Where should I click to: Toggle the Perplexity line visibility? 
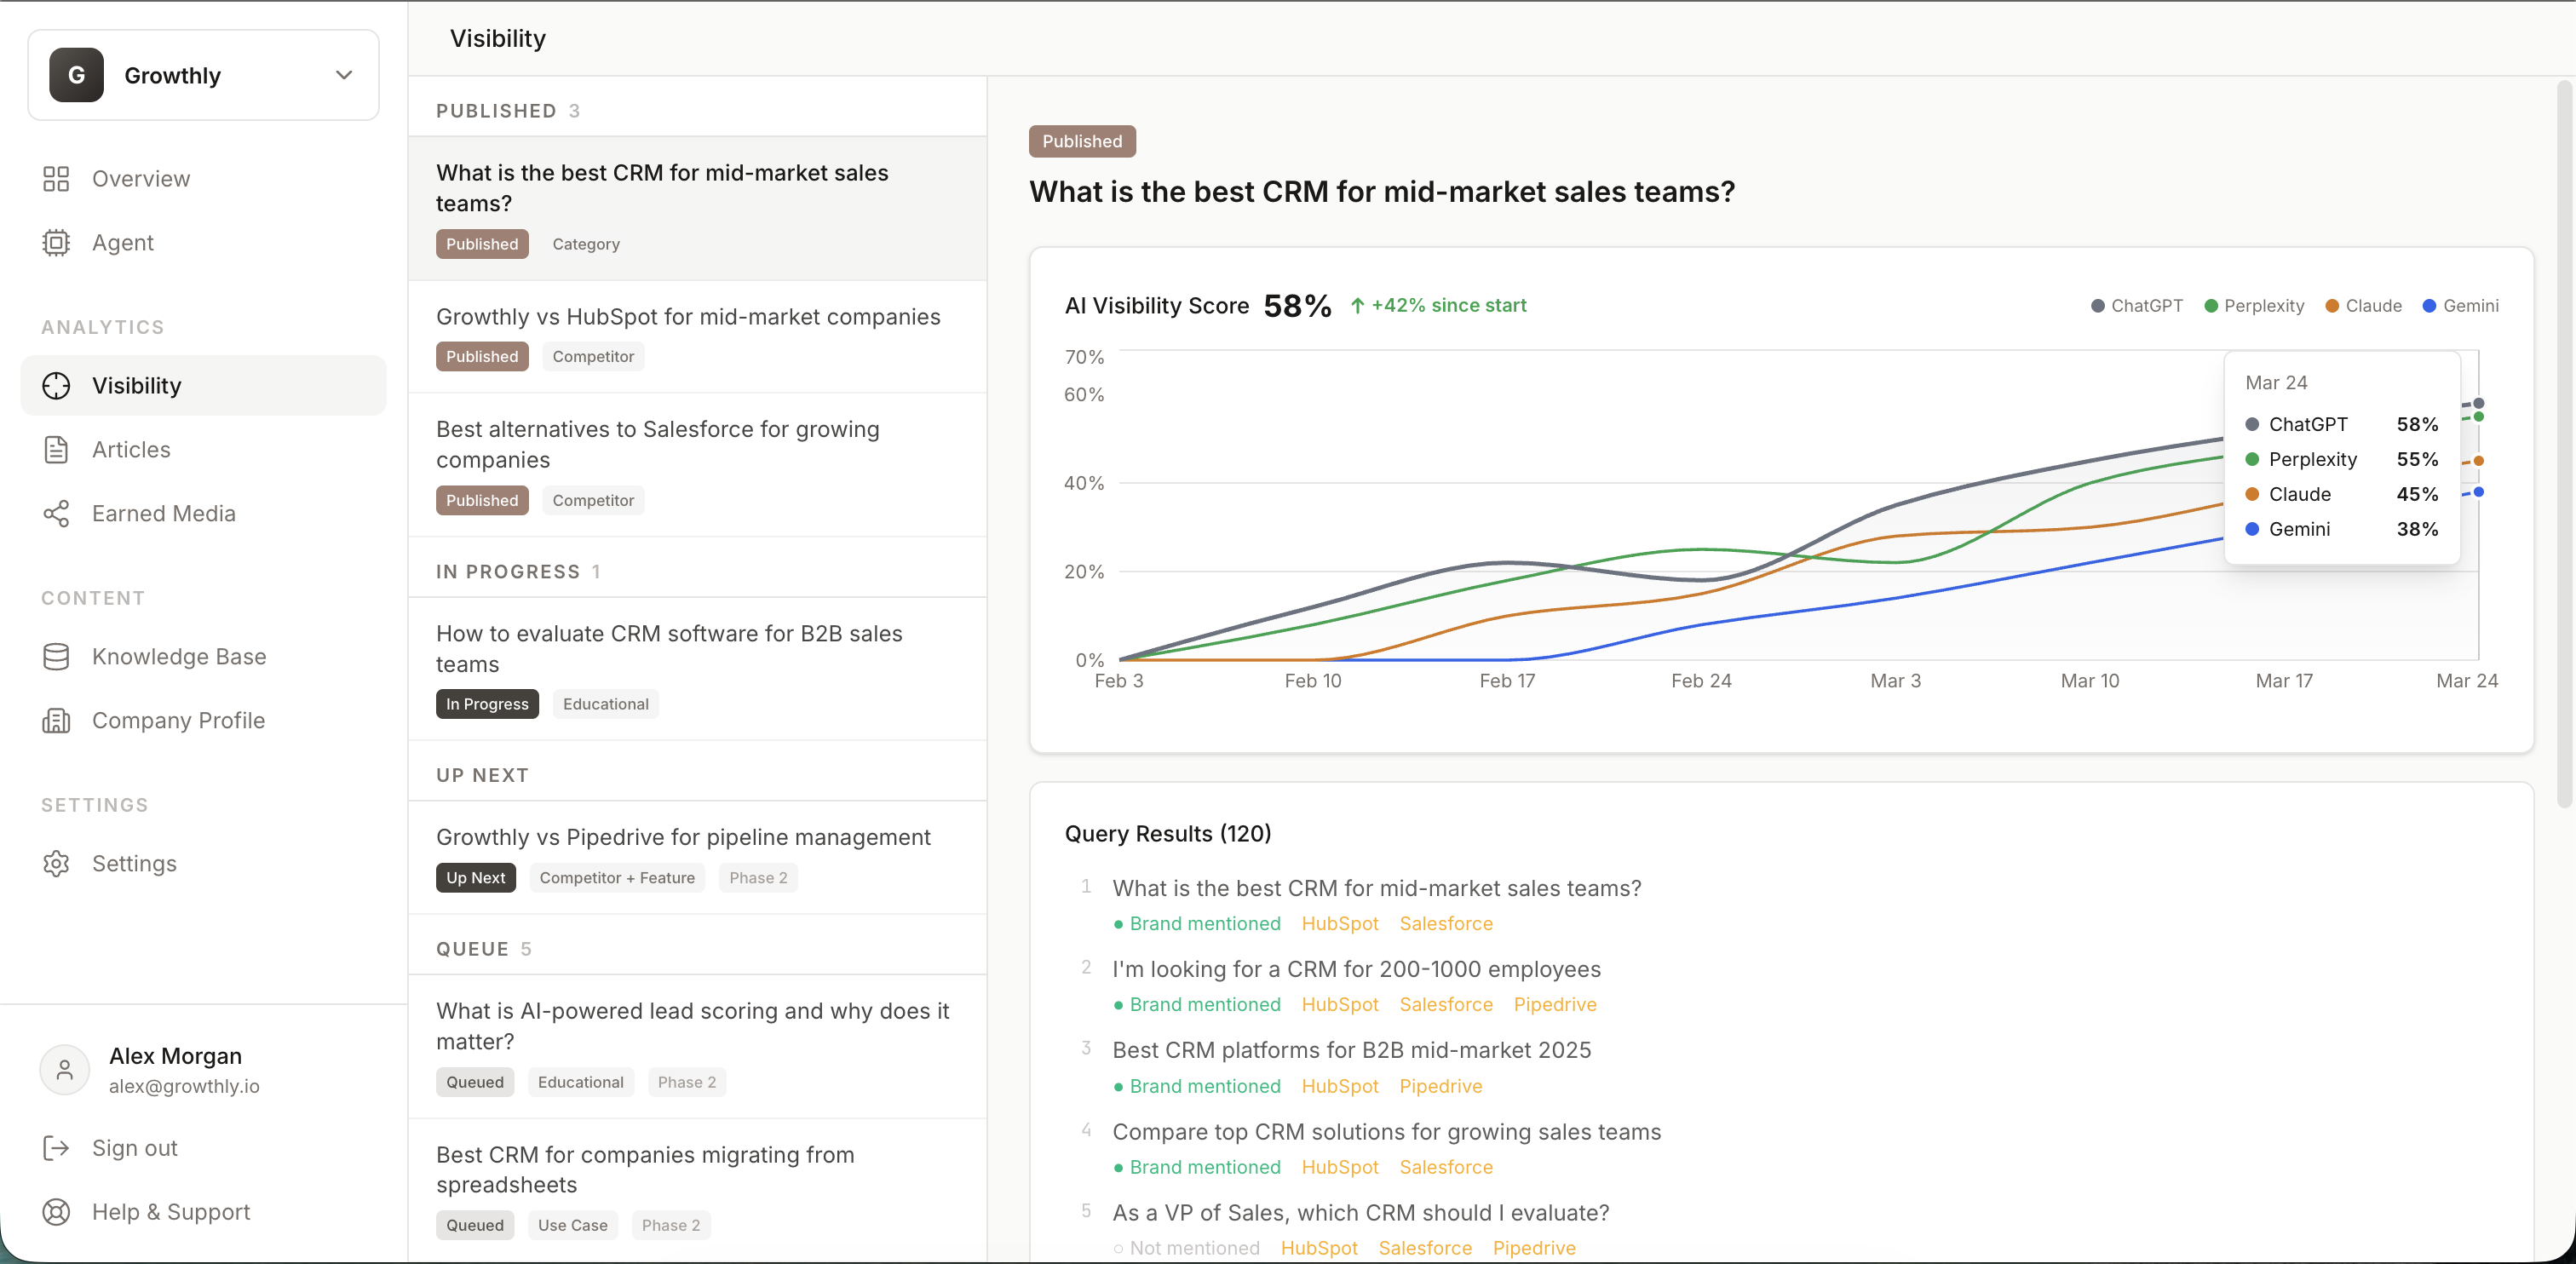click(2254, 306)
